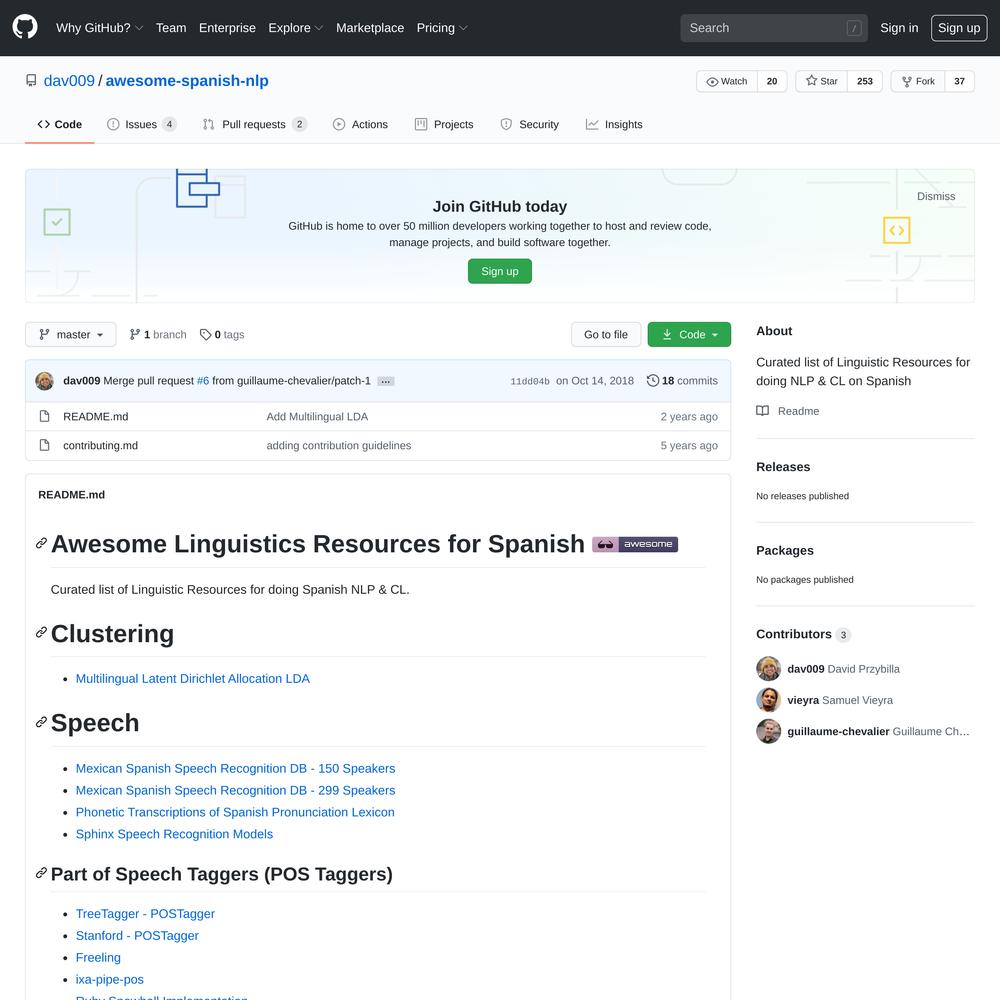Click the contributing.md file icon

click(x=44, y=445)
